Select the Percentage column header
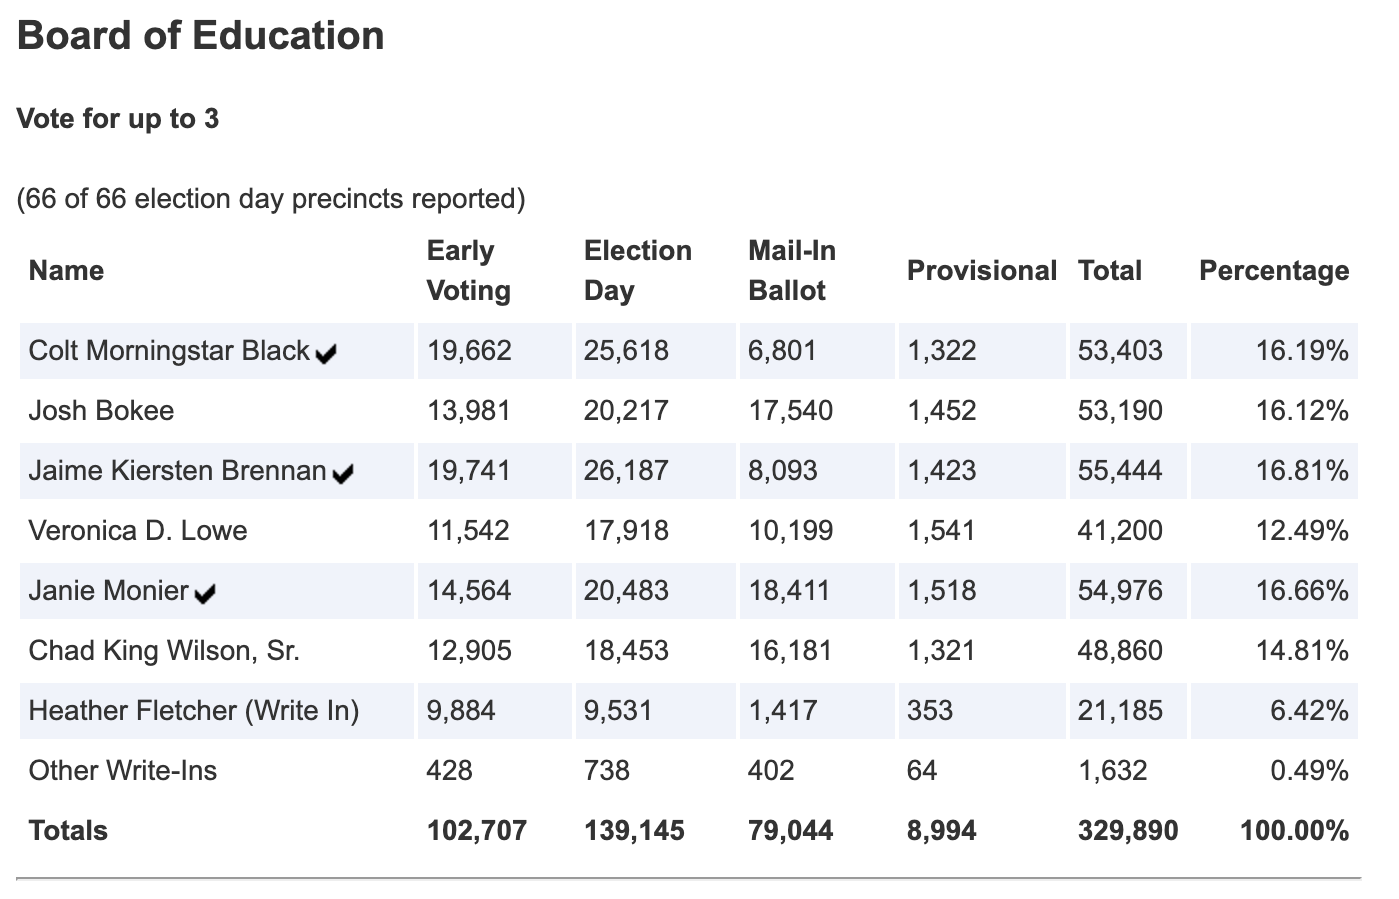1399x899 pixels. pyautogui.click(x=1273, y=271)
